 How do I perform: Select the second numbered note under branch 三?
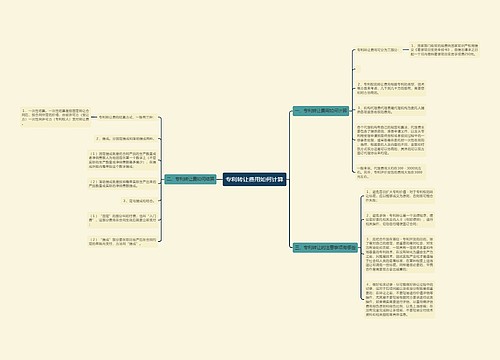[400, 220]
